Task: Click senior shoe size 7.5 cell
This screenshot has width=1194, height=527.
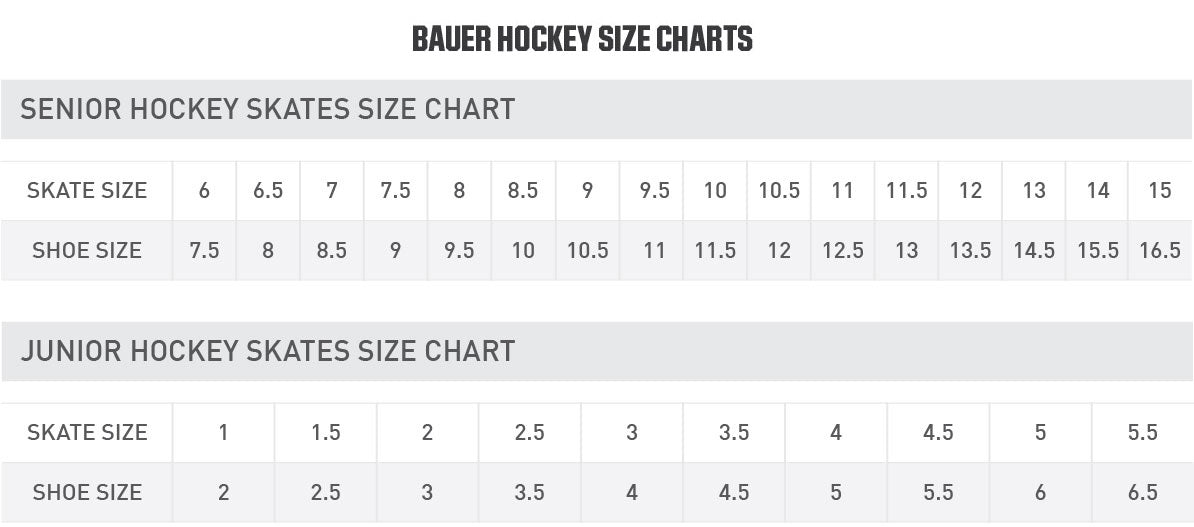Action: click(204, 250)
